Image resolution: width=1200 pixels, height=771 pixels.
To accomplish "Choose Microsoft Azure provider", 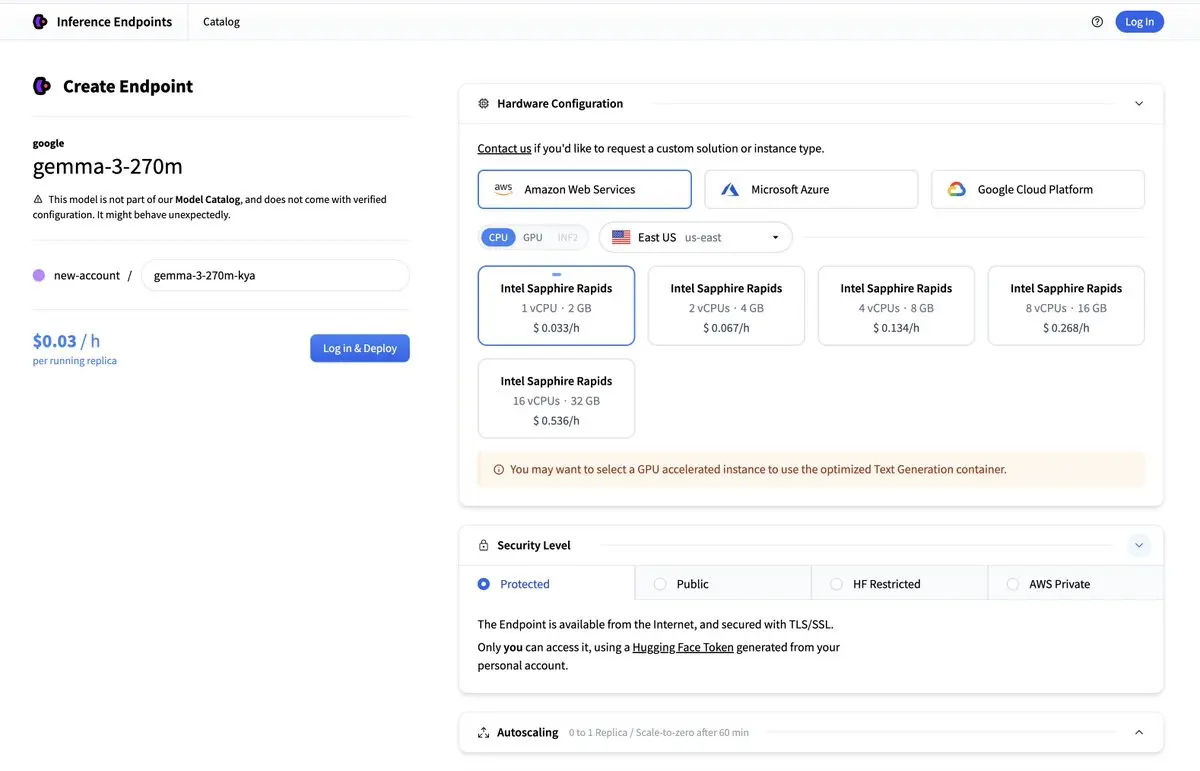I will 811,189.
